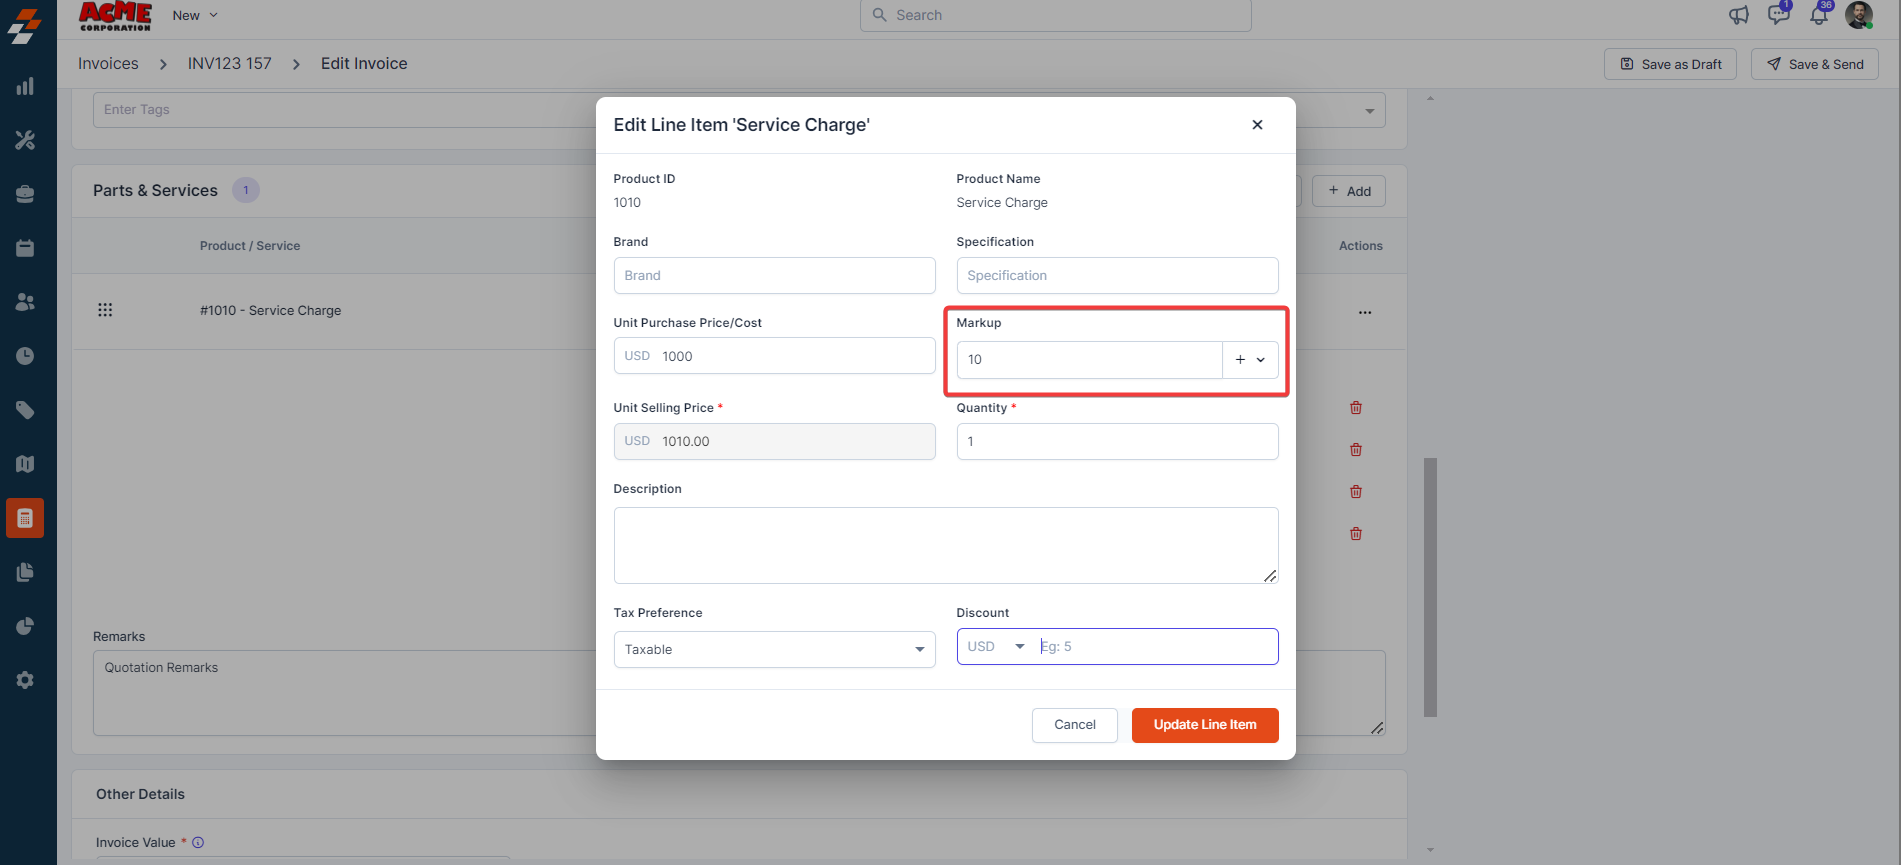Image resolution: width=1901 pixels, height=865 pixels.
Task: Open the notifications bell icon
Action: (x=1819, y=15)
